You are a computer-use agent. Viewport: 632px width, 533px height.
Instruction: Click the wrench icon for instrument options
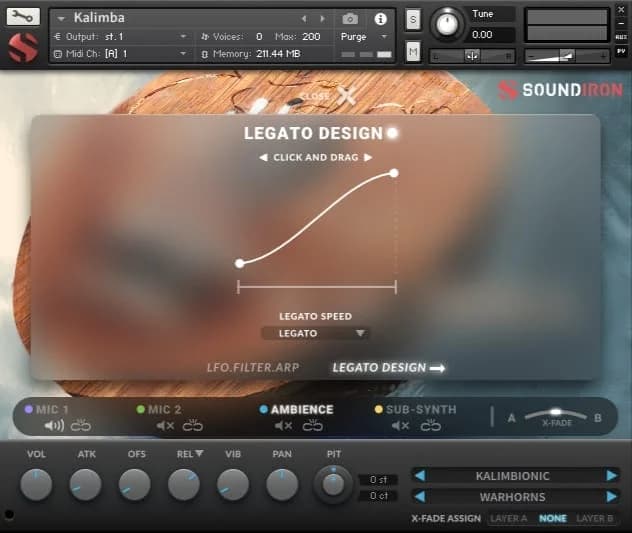tap(24, 17)
